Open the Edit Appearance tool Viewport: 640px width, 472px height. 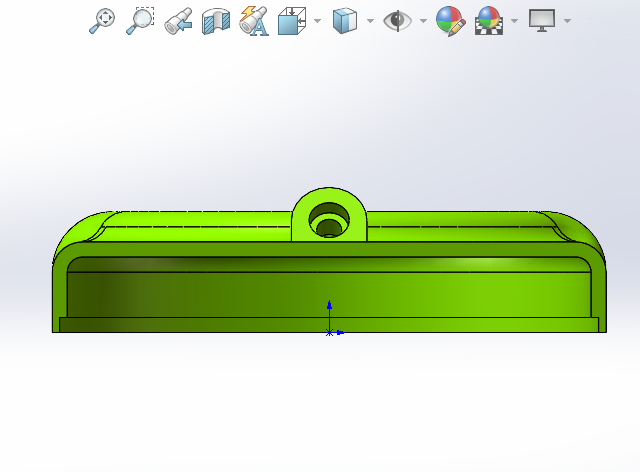(x=451, y=21)
